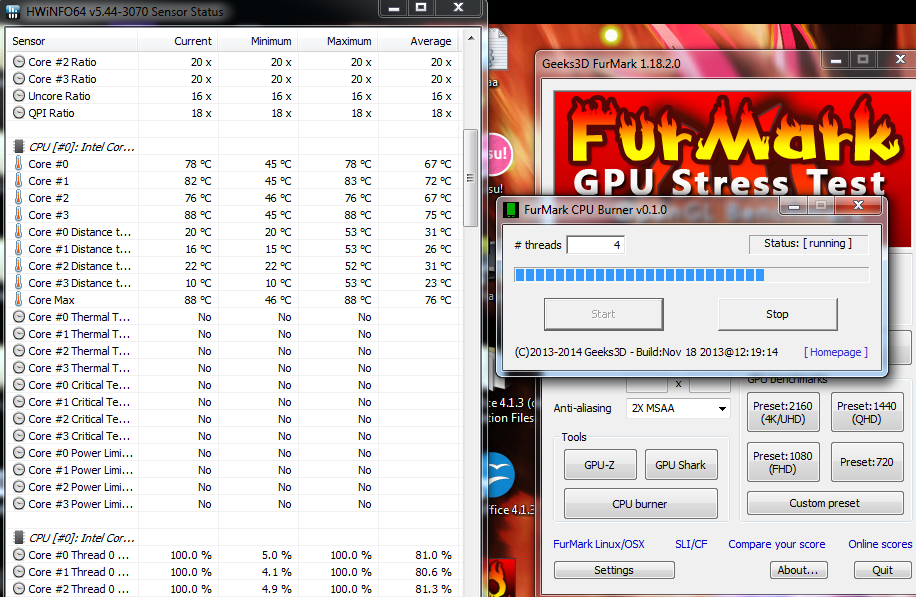Click the CPU Burner progress bar
Screen dimensions: 916x597
(x=691, y=275)
